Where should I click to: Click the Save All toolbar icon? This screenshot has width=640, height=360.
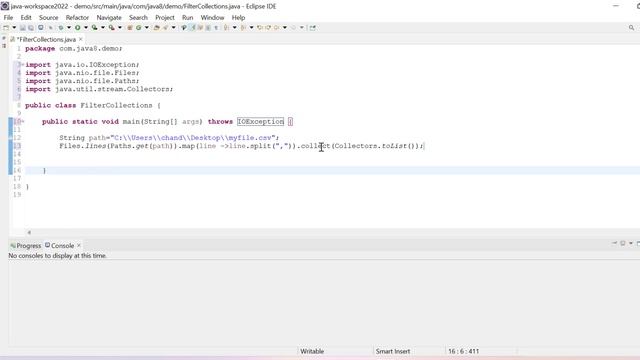click(31, 28)
